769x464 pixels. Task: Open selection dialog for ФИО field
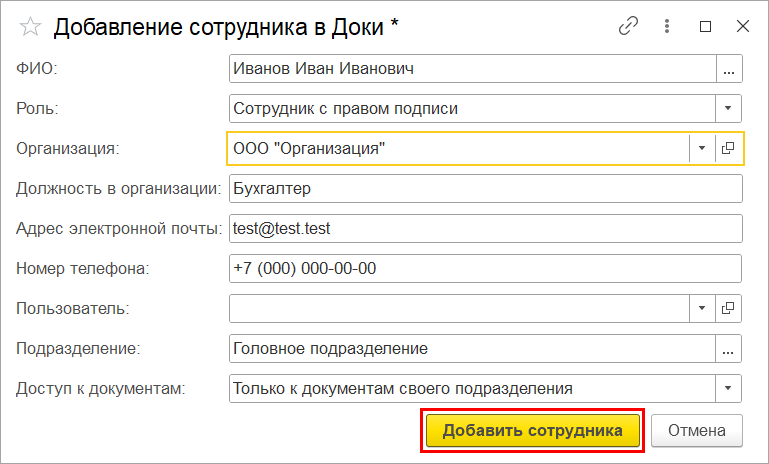coord(729,69)
